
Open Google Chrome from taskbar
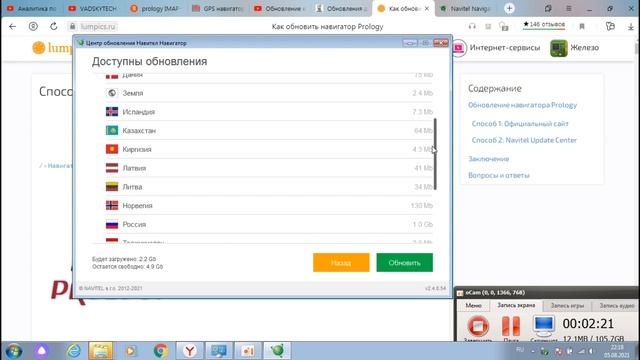point(160,351)
